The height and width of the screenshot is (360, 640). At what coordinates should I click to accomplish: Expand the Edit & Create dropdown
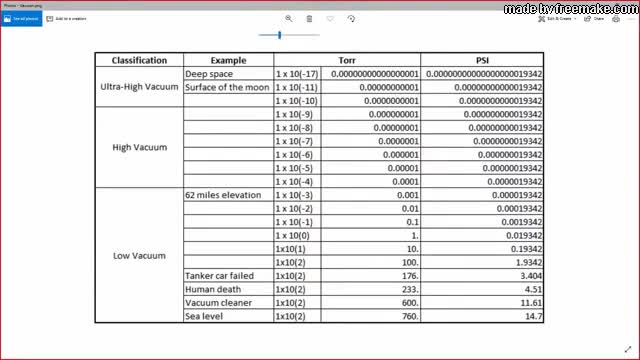click(558, 19)
